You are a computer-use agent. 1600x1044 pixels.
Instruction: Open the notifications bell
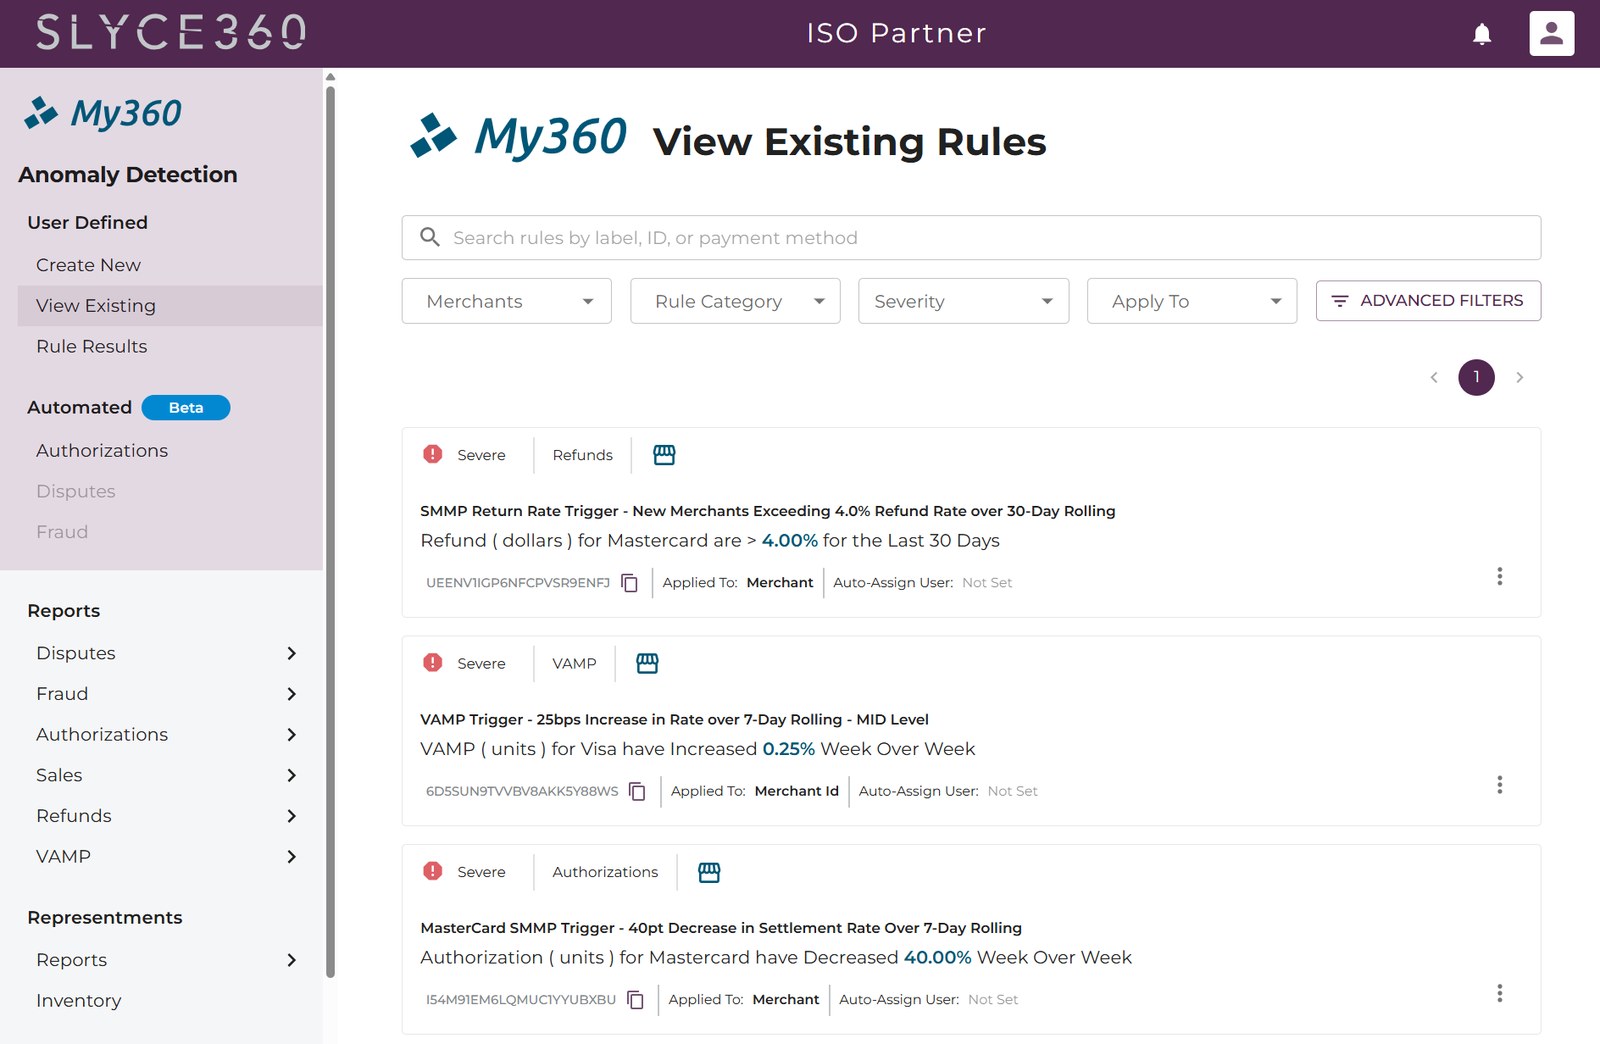1482,34
